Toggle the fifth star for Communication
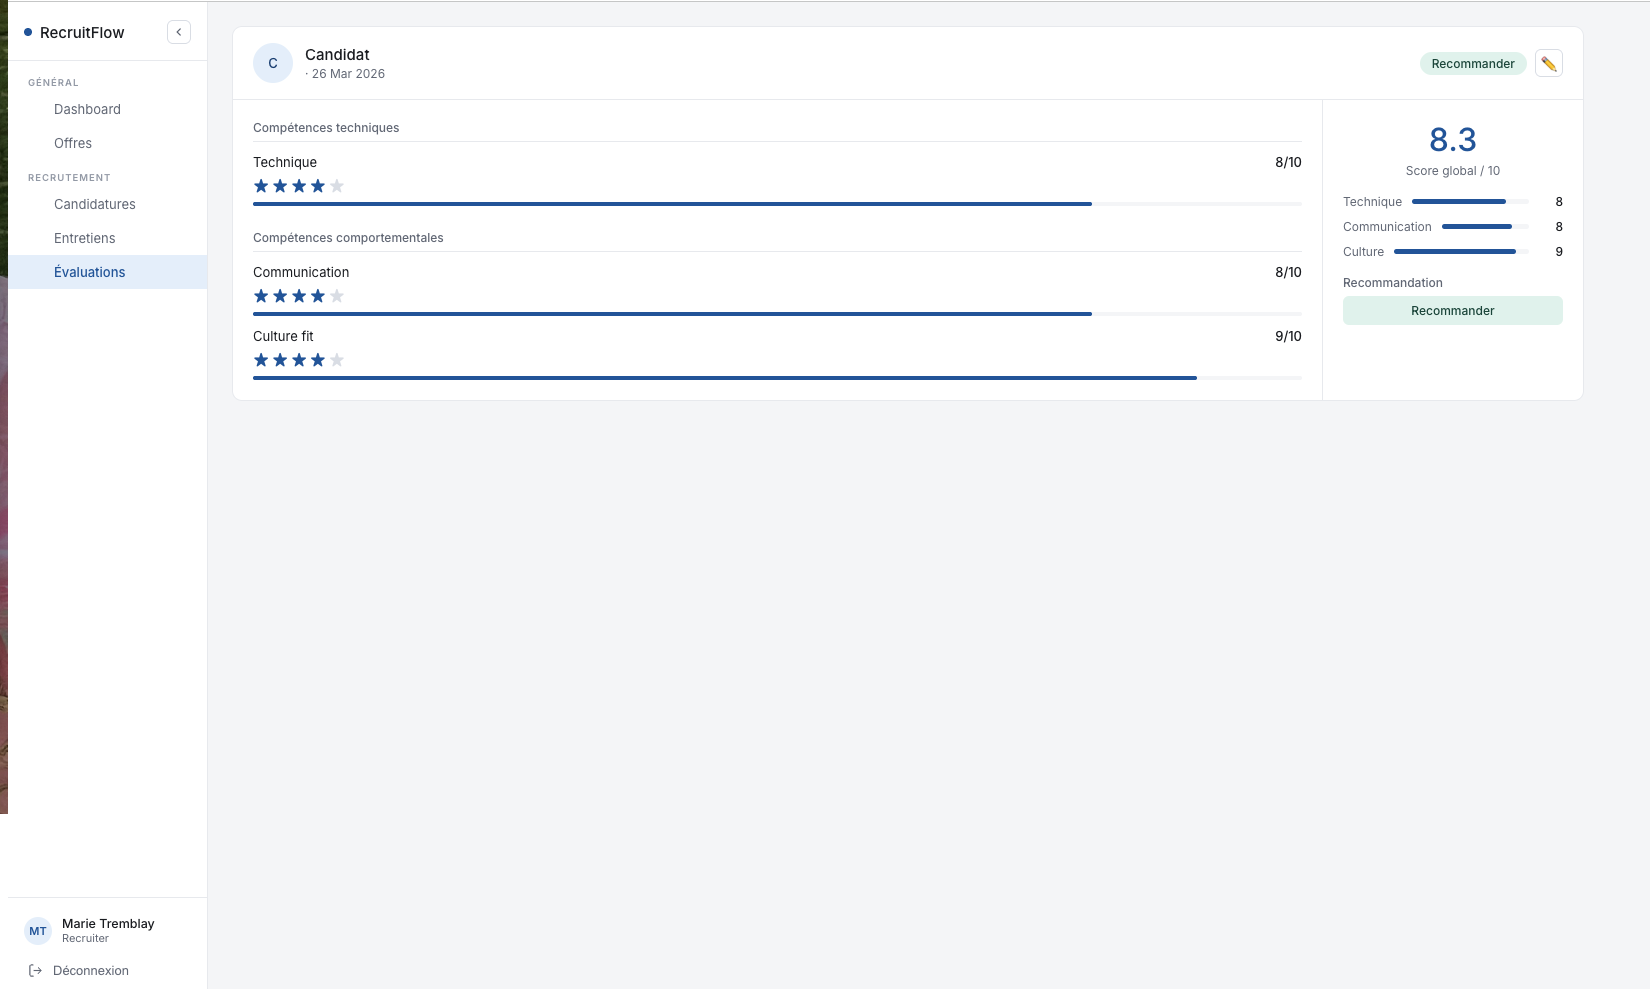The height and width of the screenshot is (989, 1650). tap(337, 295)
